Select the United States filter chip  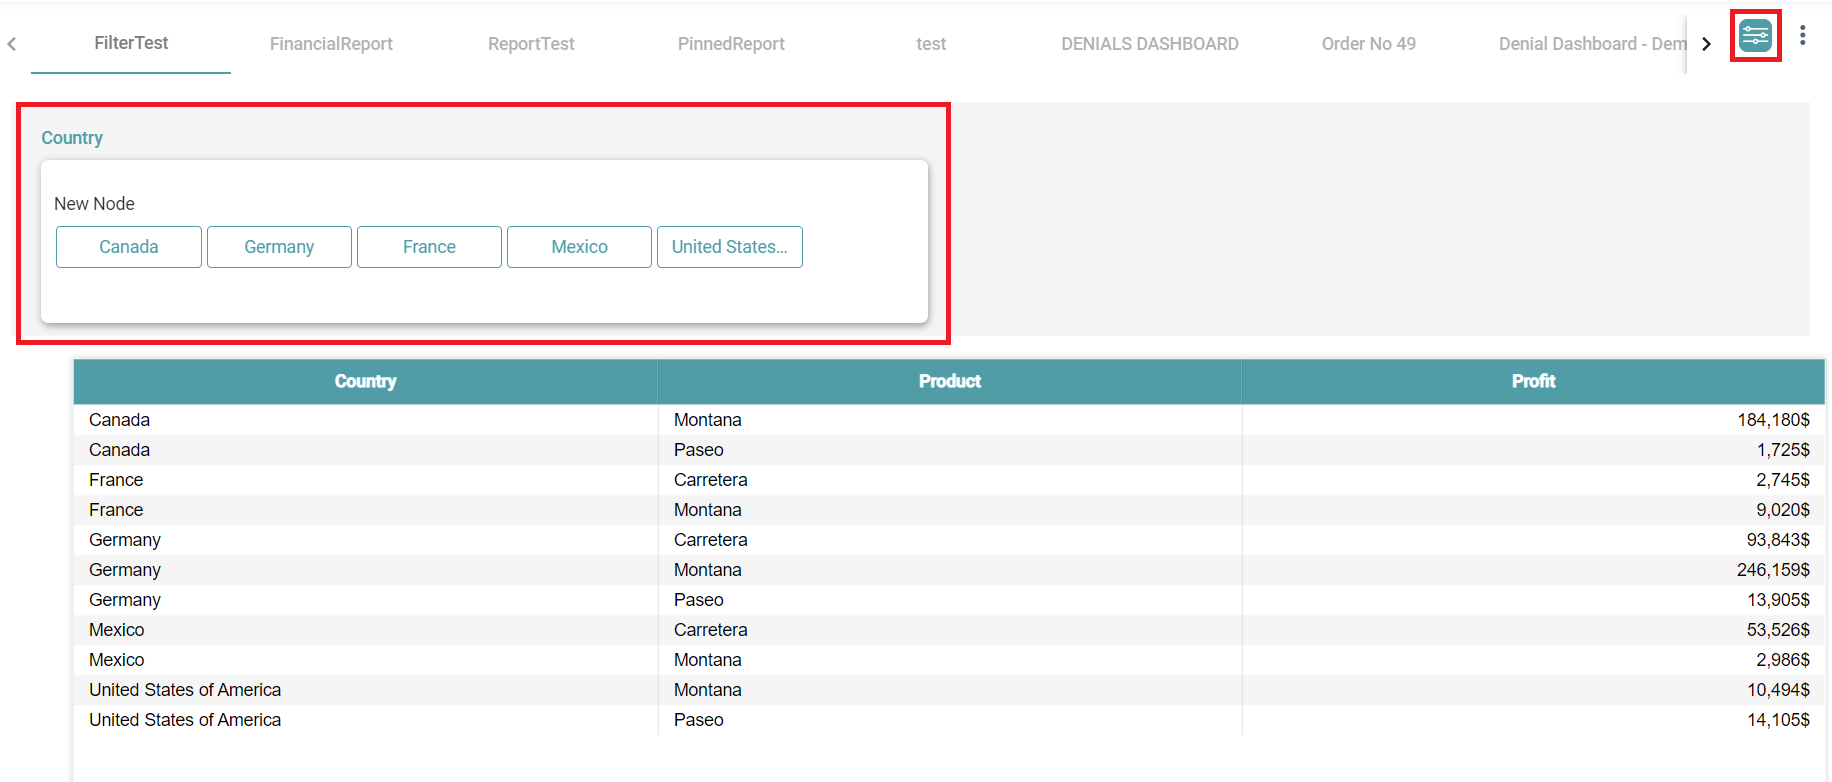point(729,247)
